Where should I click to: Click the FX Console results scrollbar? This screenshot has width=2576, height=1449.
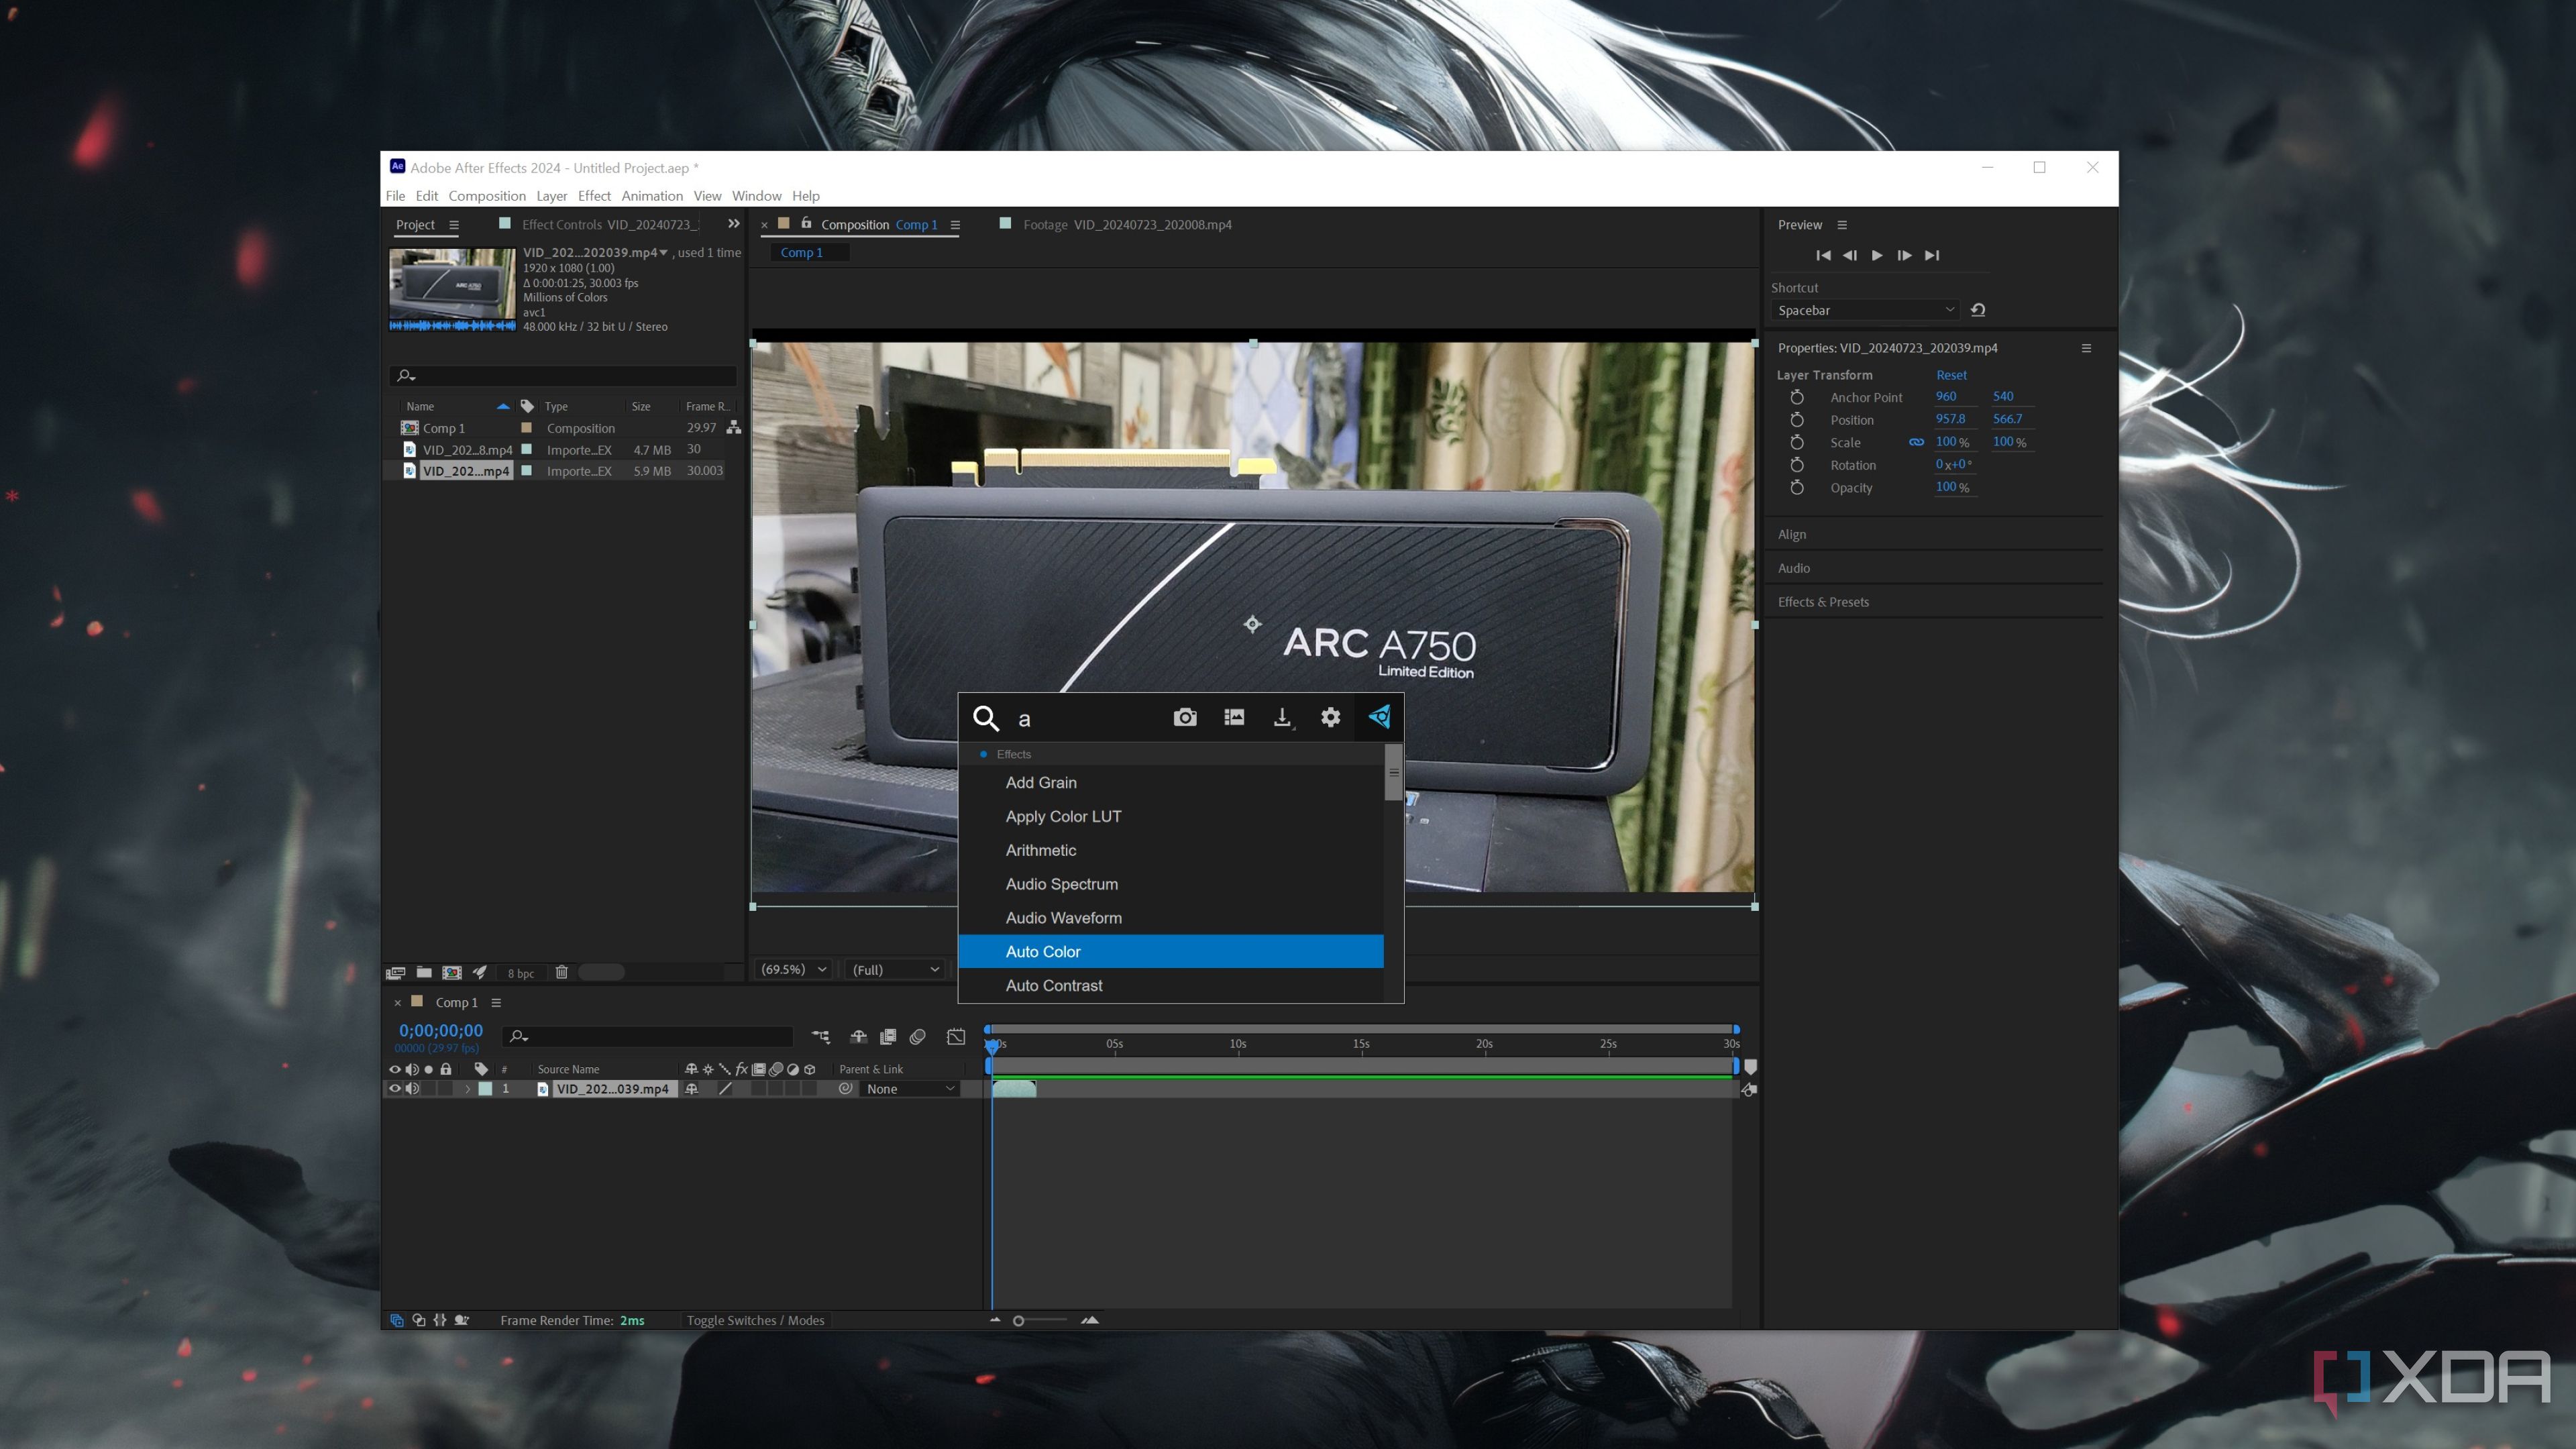point(1393,772)
